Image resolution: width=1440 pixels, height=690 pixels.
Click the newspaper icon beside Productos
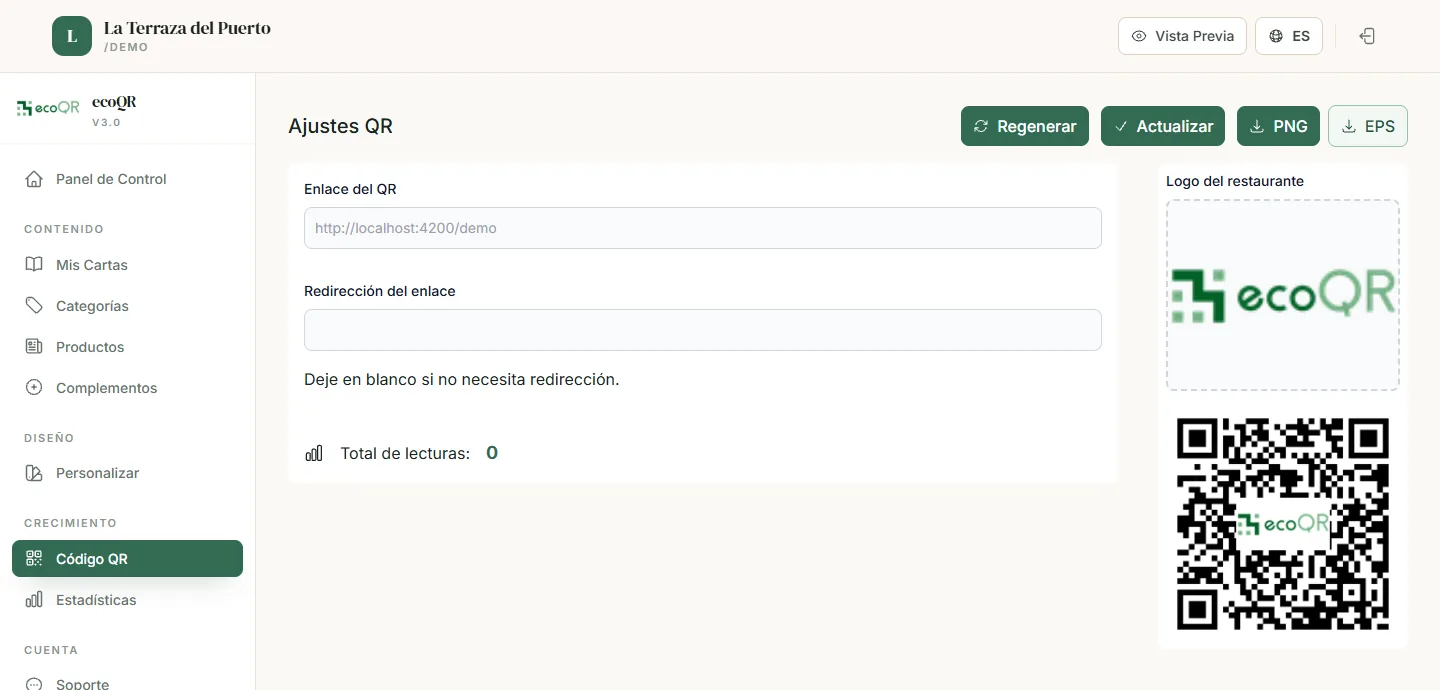[x=34, y=347]
